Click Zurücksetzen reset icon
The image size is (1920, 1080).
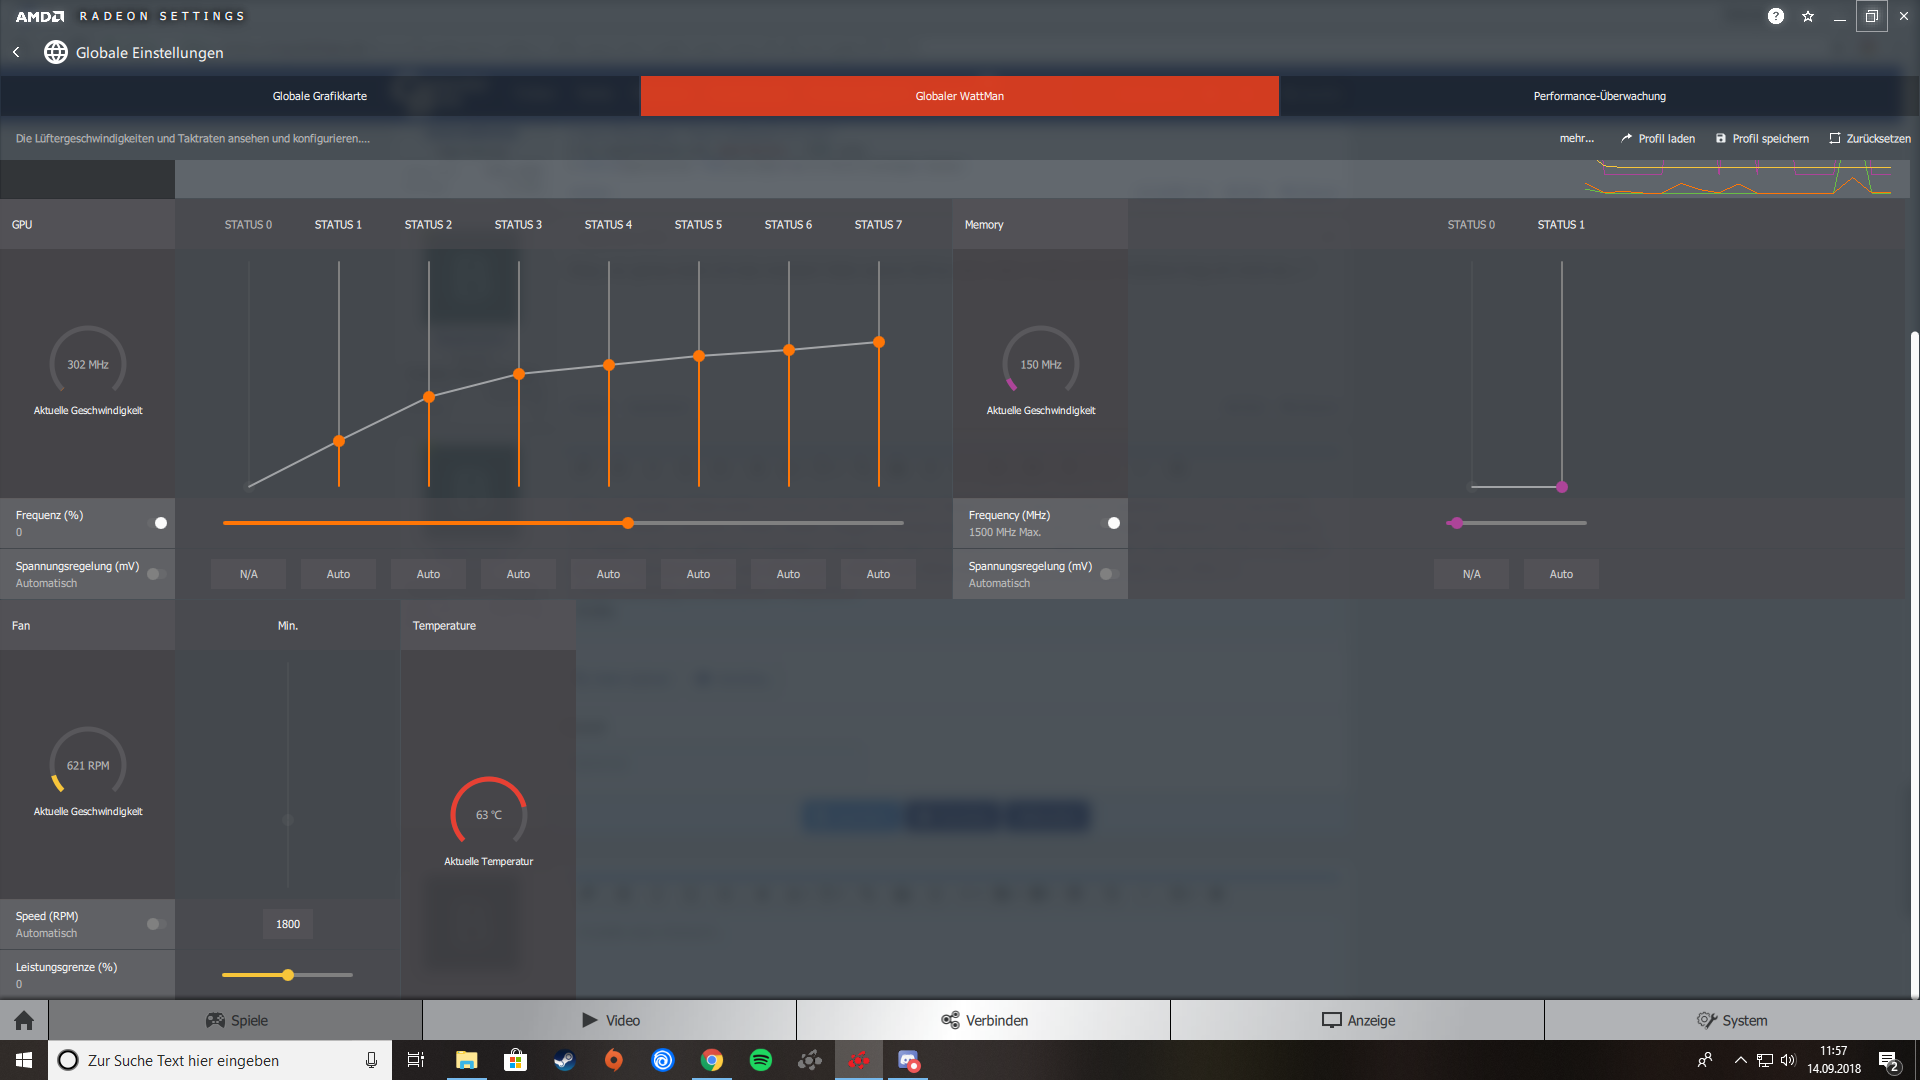(x=1834, y=138)
